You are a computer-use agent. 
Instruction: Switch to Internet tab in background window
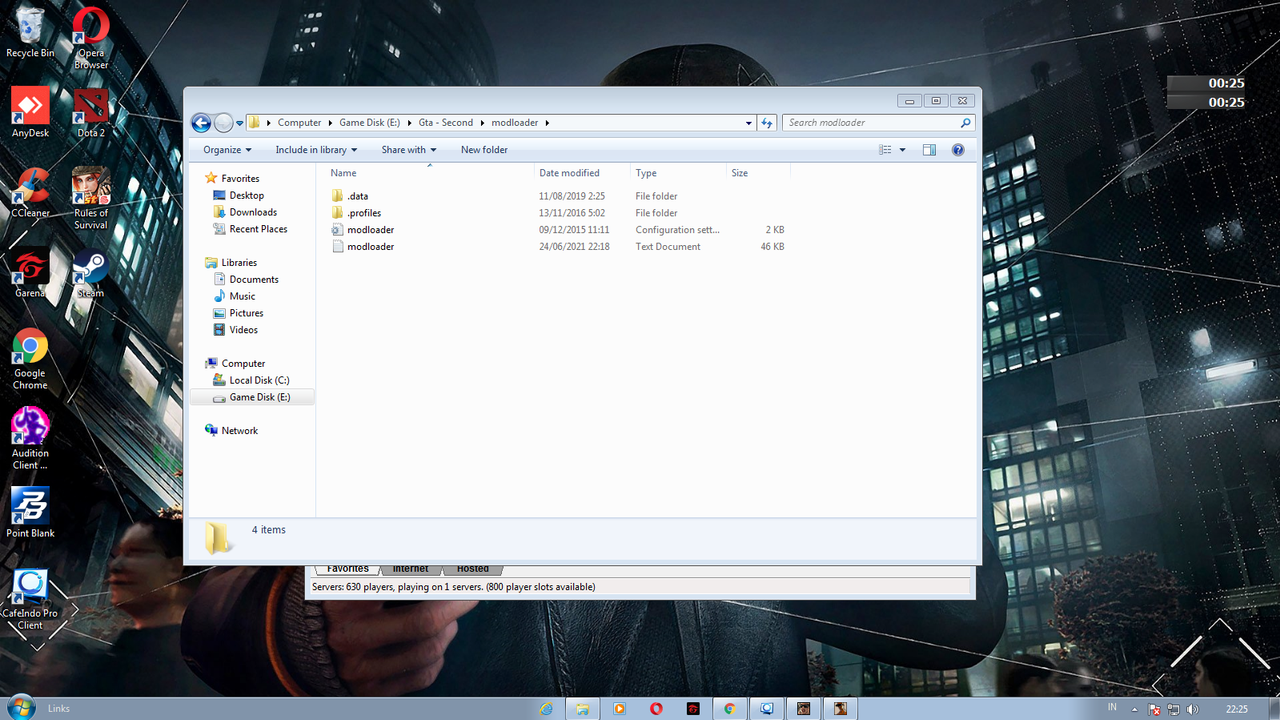point(410,570)
